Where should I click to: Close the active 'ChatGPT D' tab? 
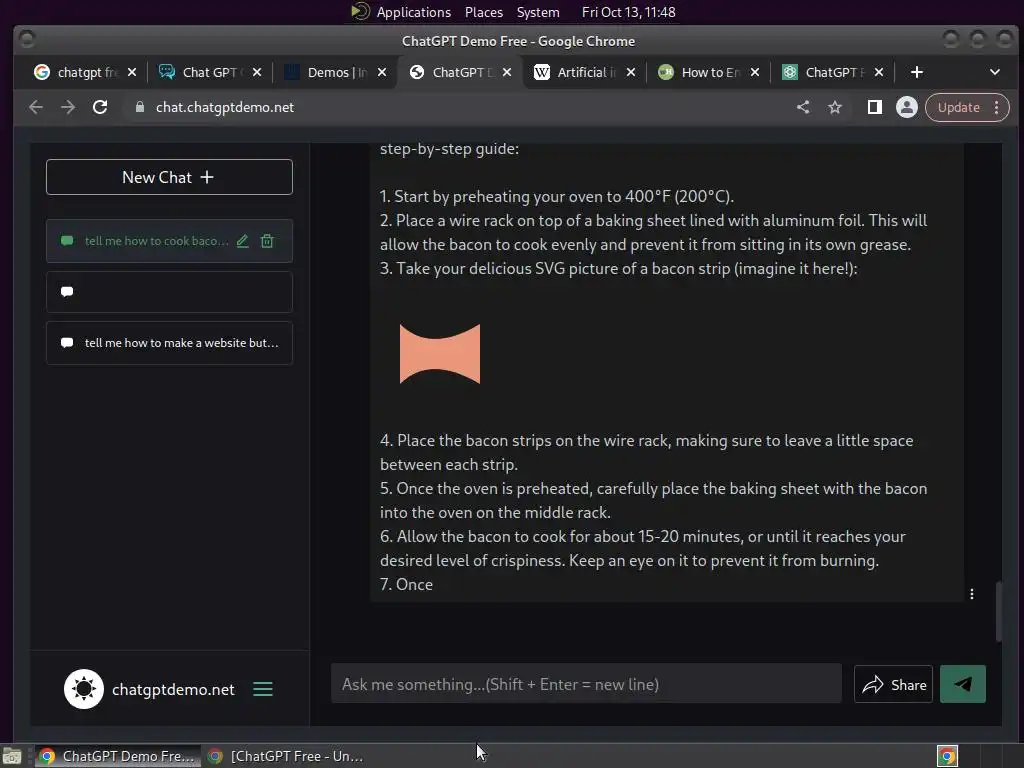[x=507, y=72]
